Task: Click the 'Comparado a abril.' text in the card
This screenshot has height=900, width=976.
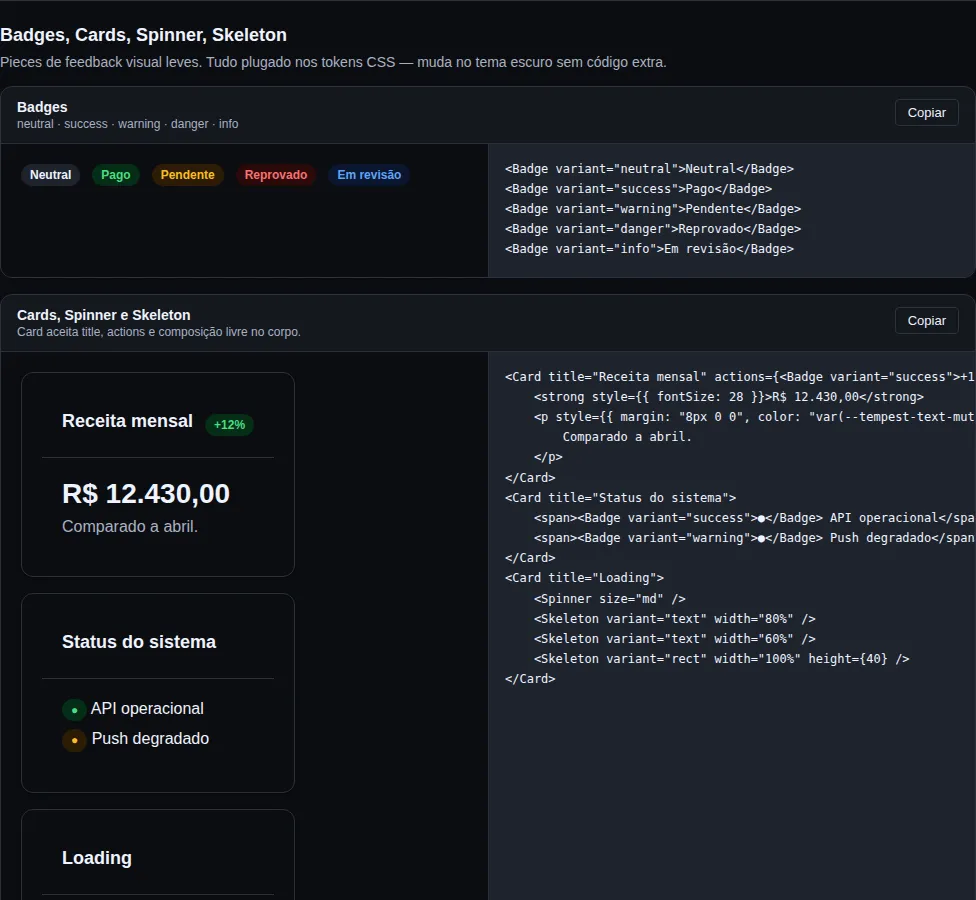Action: [x=130, y=527]
